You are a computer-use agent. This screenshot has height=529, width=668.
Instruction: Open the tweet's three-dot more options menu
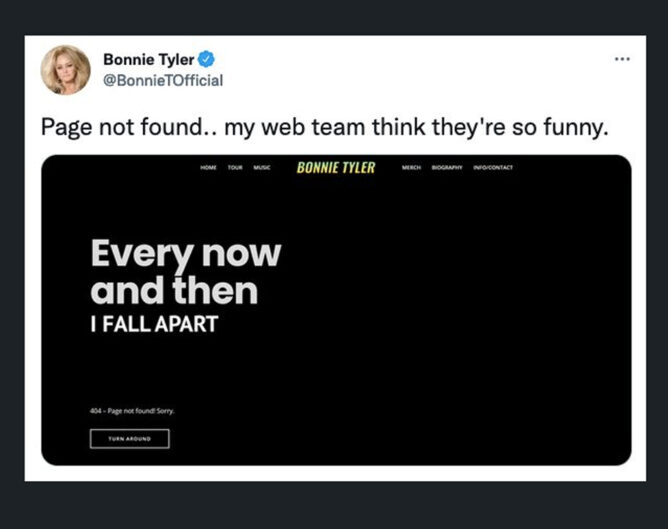(622, 59)
